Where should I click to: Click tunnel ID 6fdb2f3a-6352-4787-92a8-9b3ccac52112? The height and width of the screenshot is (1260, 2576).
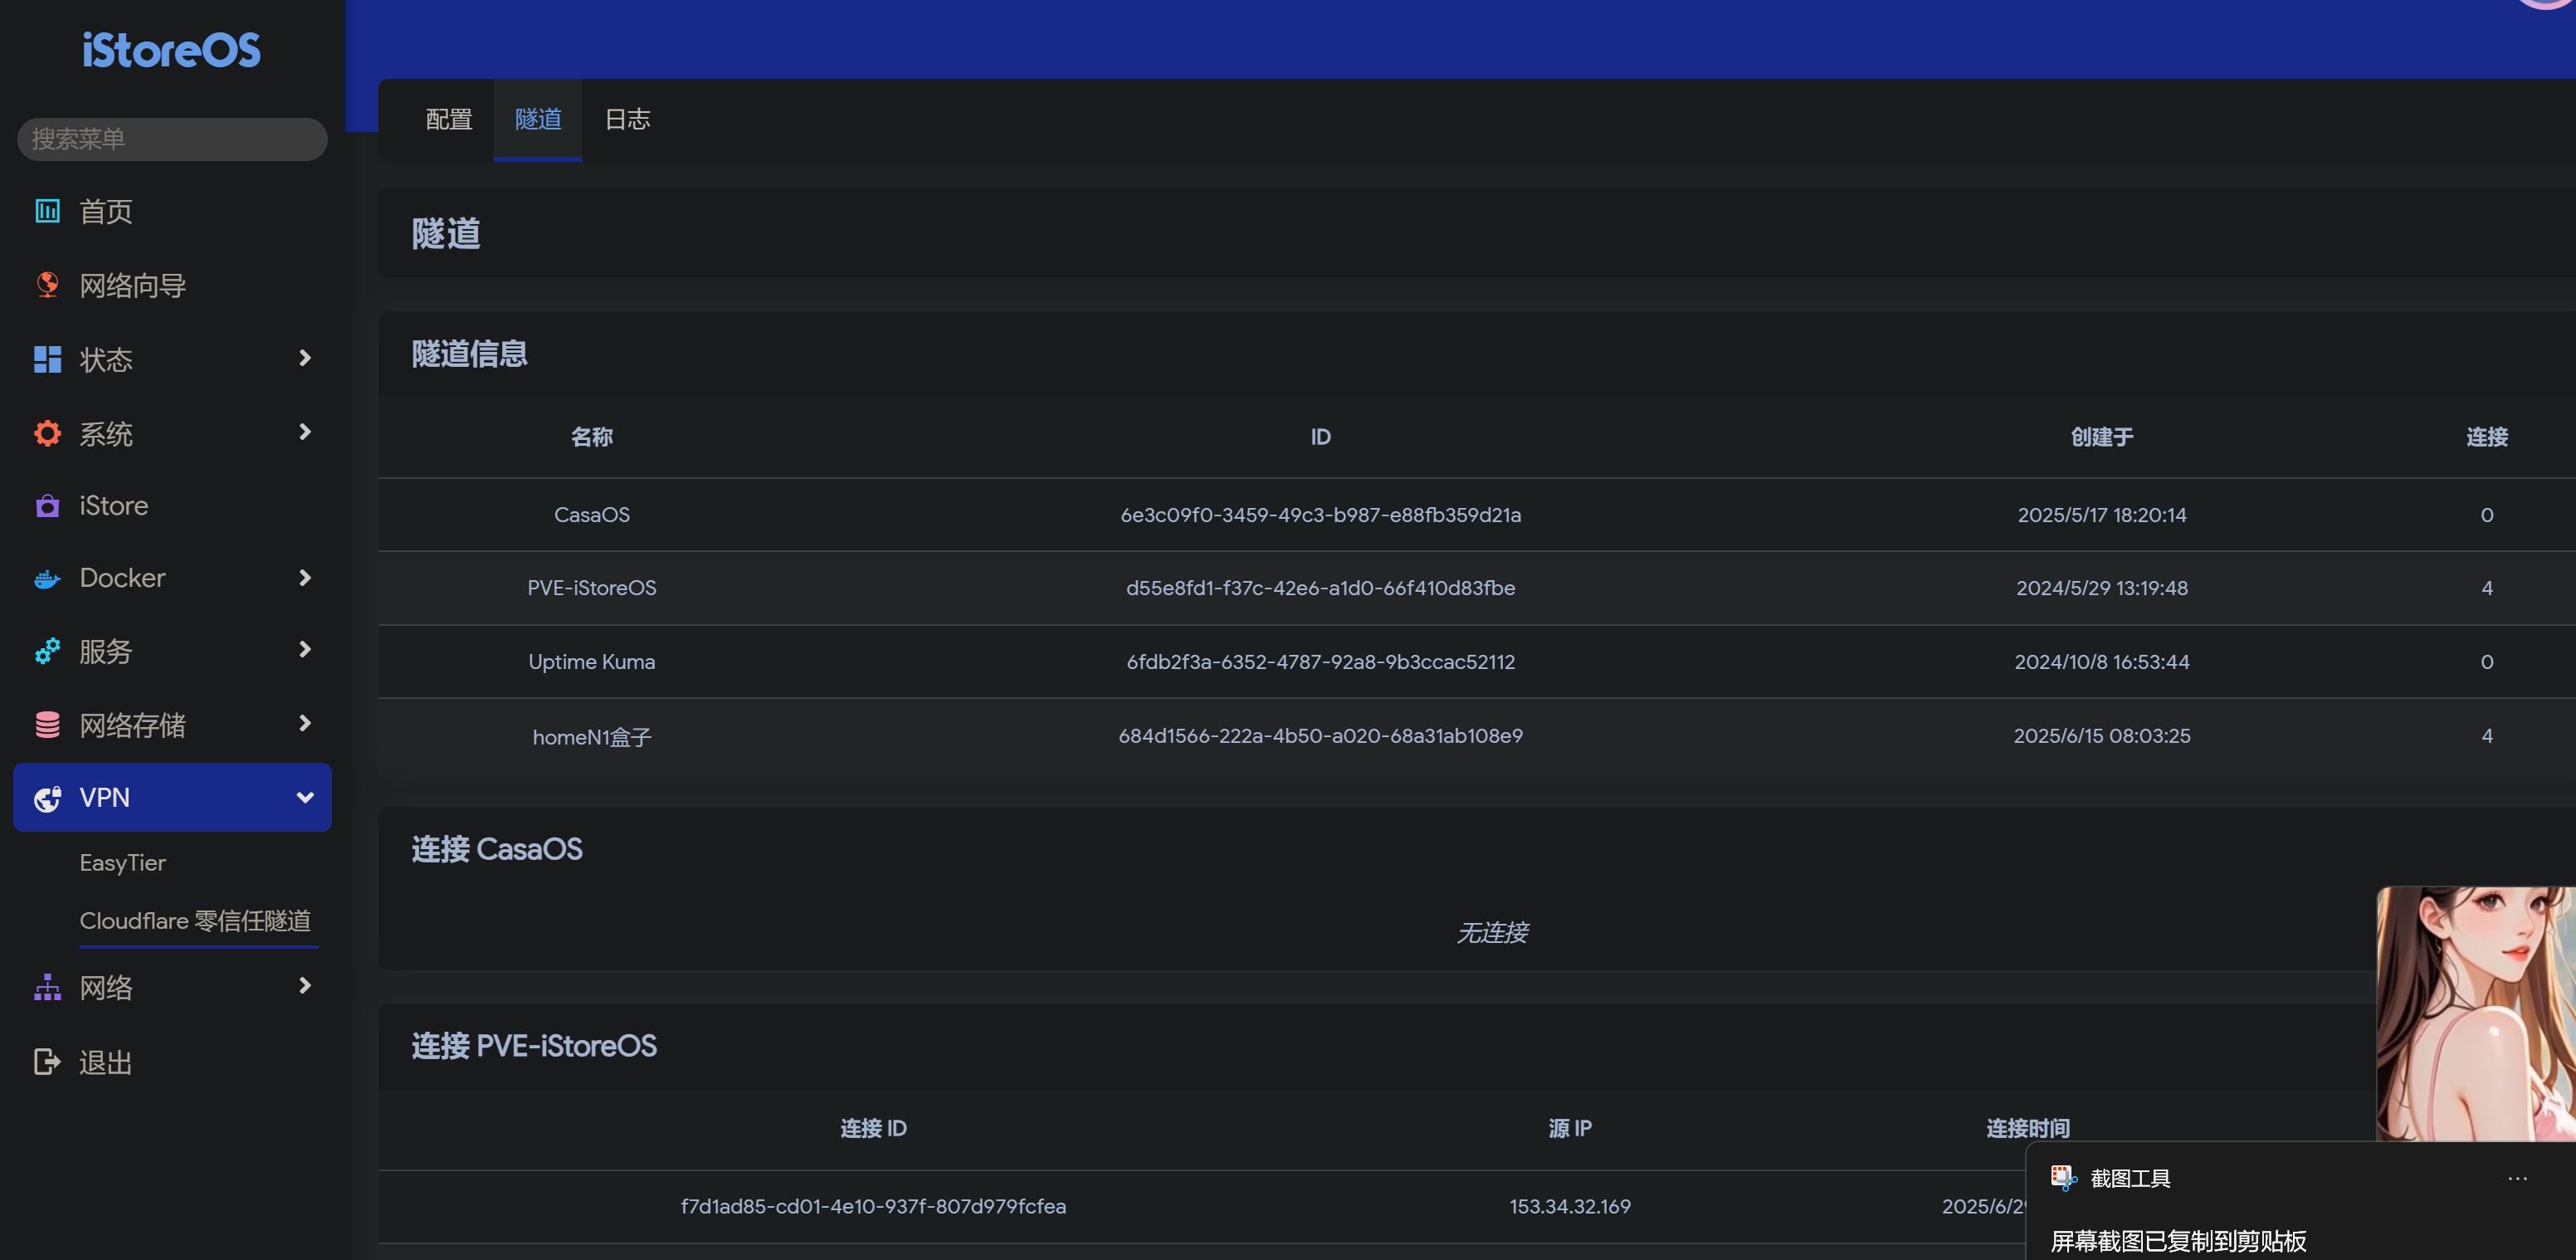1320,662
